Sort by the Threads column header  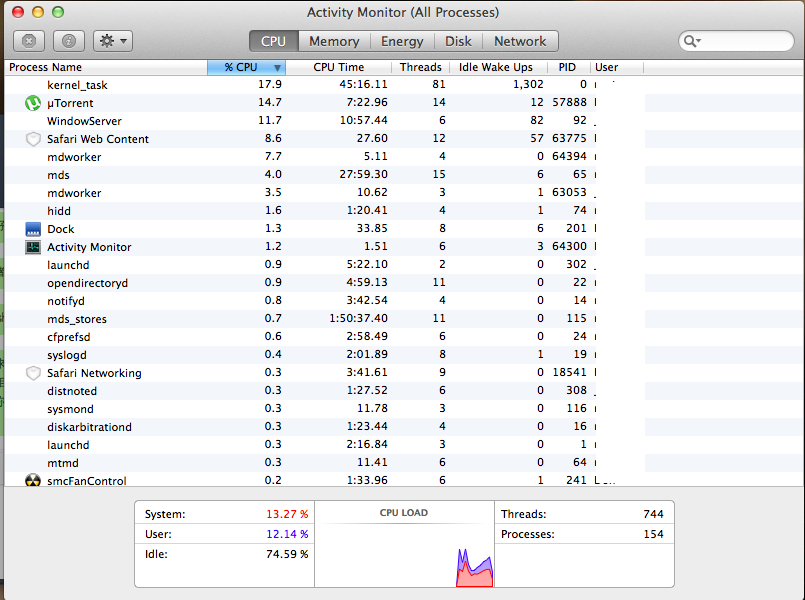click(420, 67)
